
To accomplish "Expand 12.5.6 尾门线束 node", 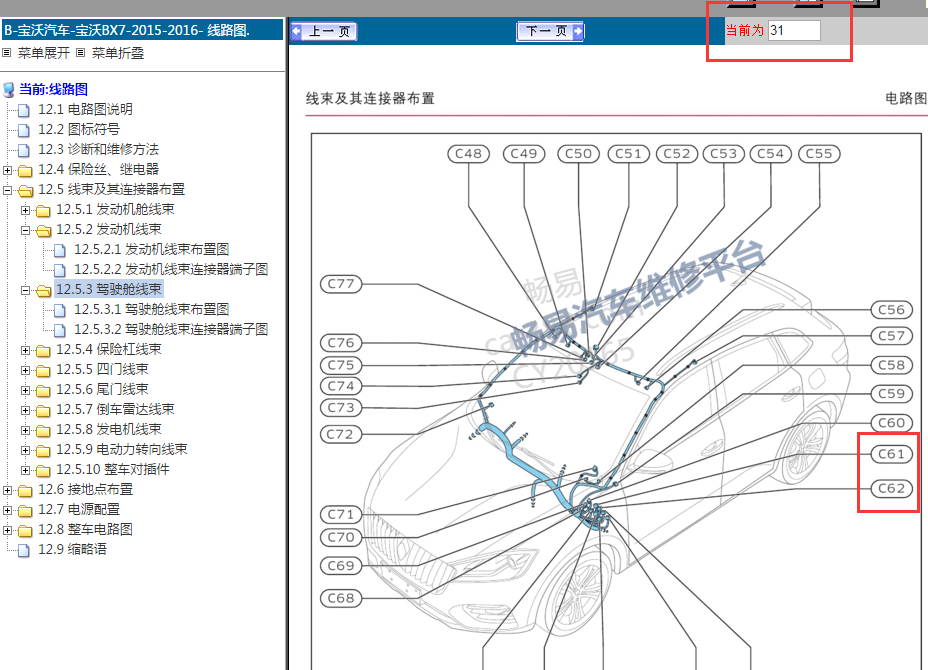I will click(x=25, y=391).
